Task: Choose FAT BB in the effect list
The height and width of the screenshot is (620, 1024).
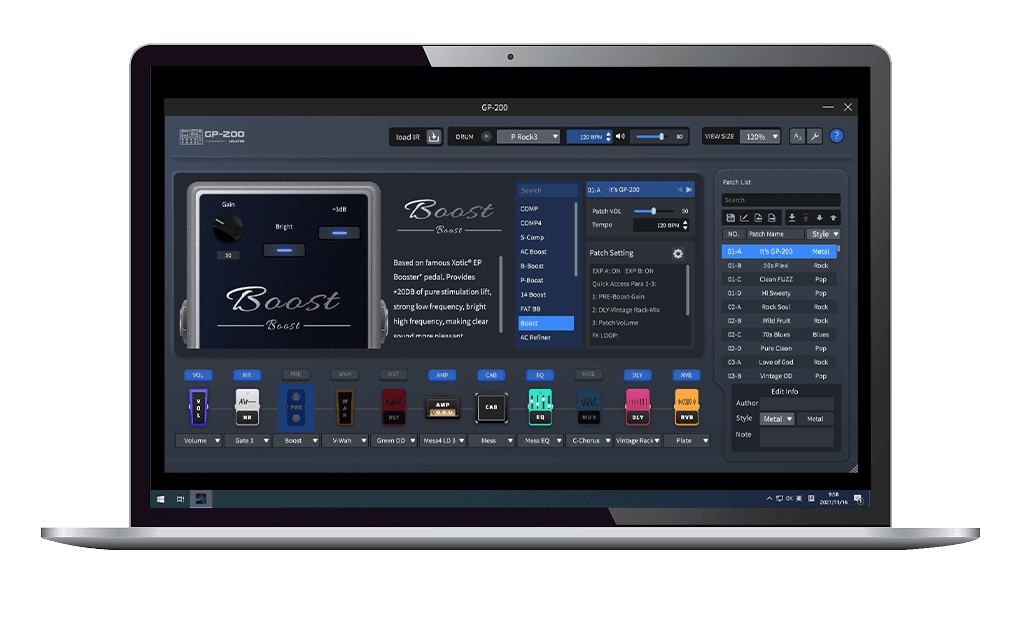Action: [x=530, y=309]
